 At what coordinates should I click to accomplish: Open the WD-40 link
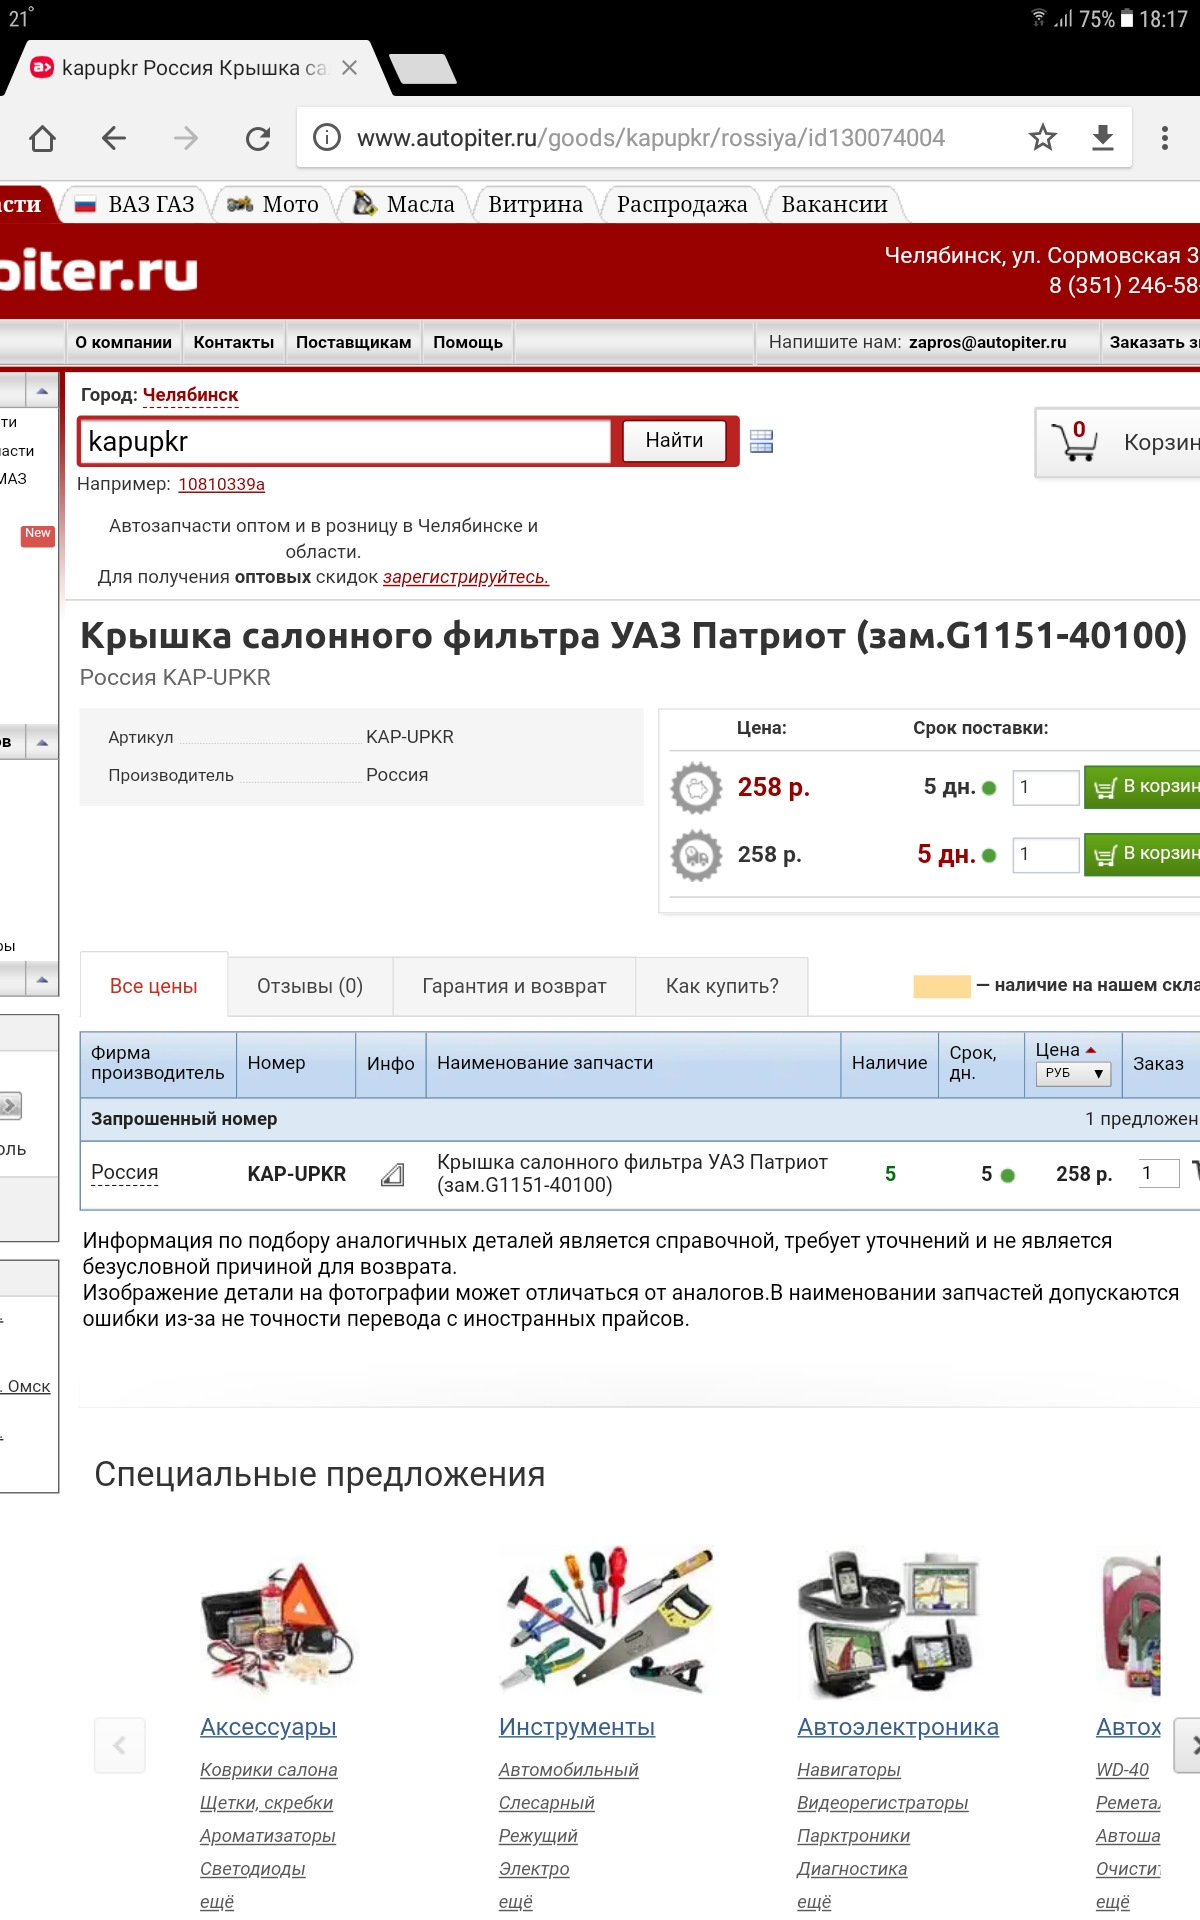tap(1122, 1770)
